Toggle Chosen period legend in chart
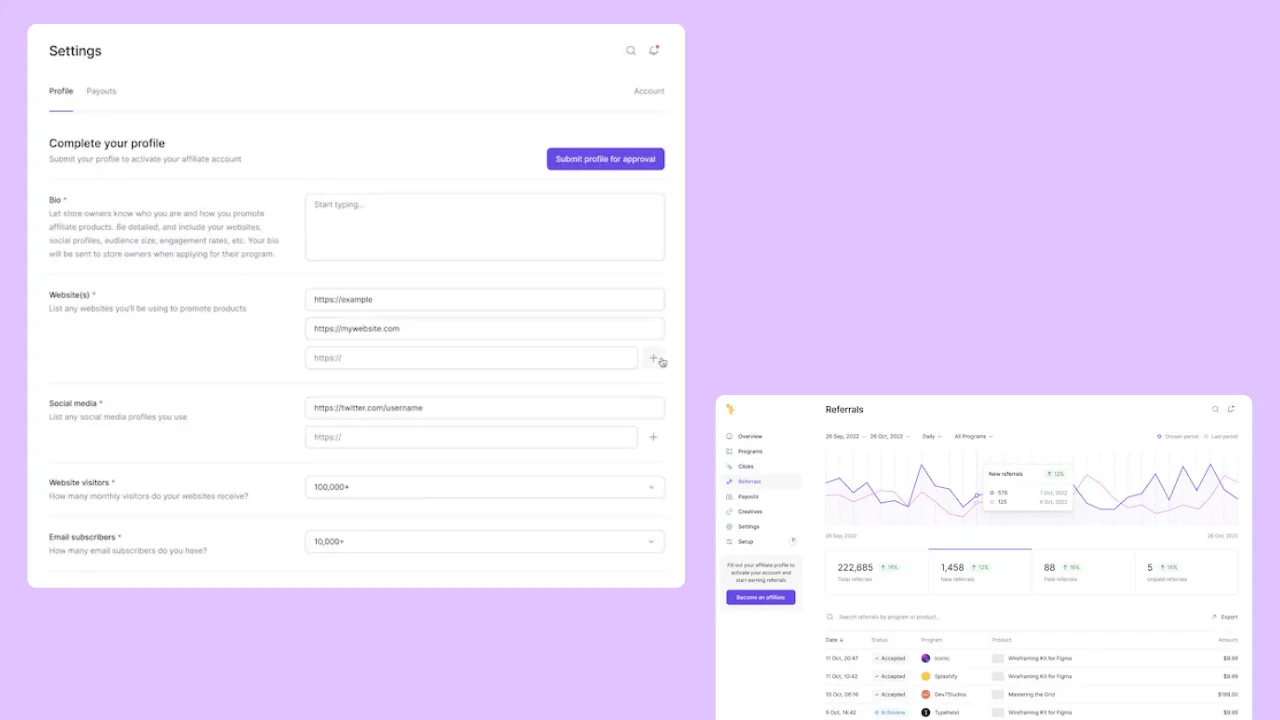The height and width of the screenshot is (720, 1280). tap(1177, 436)
